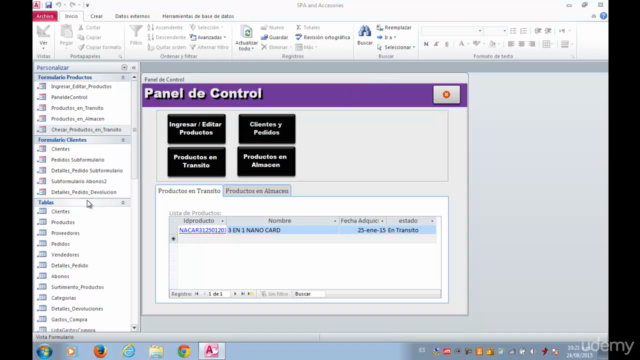Collapse the Formulario Productos group
640x360 pixels.
pos(123,77)
